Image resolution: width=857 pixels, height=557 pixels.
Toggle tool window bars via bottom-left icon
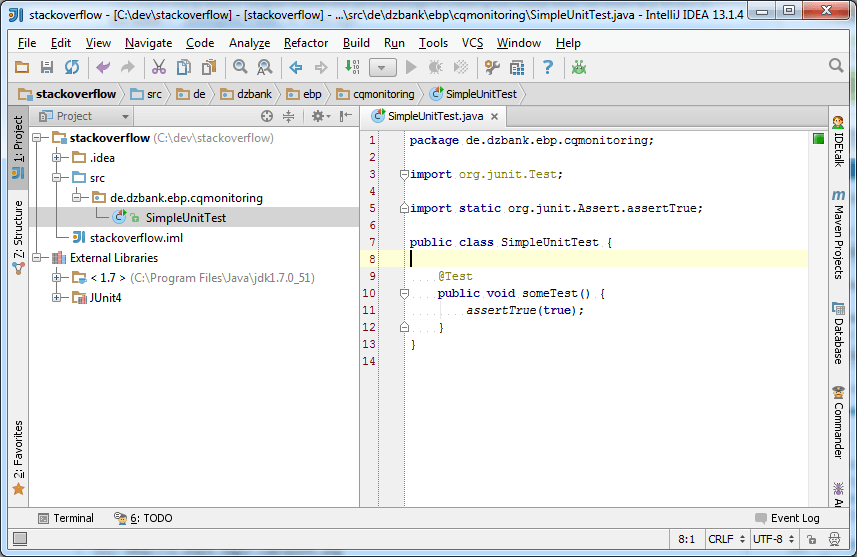tap(19, 539)
